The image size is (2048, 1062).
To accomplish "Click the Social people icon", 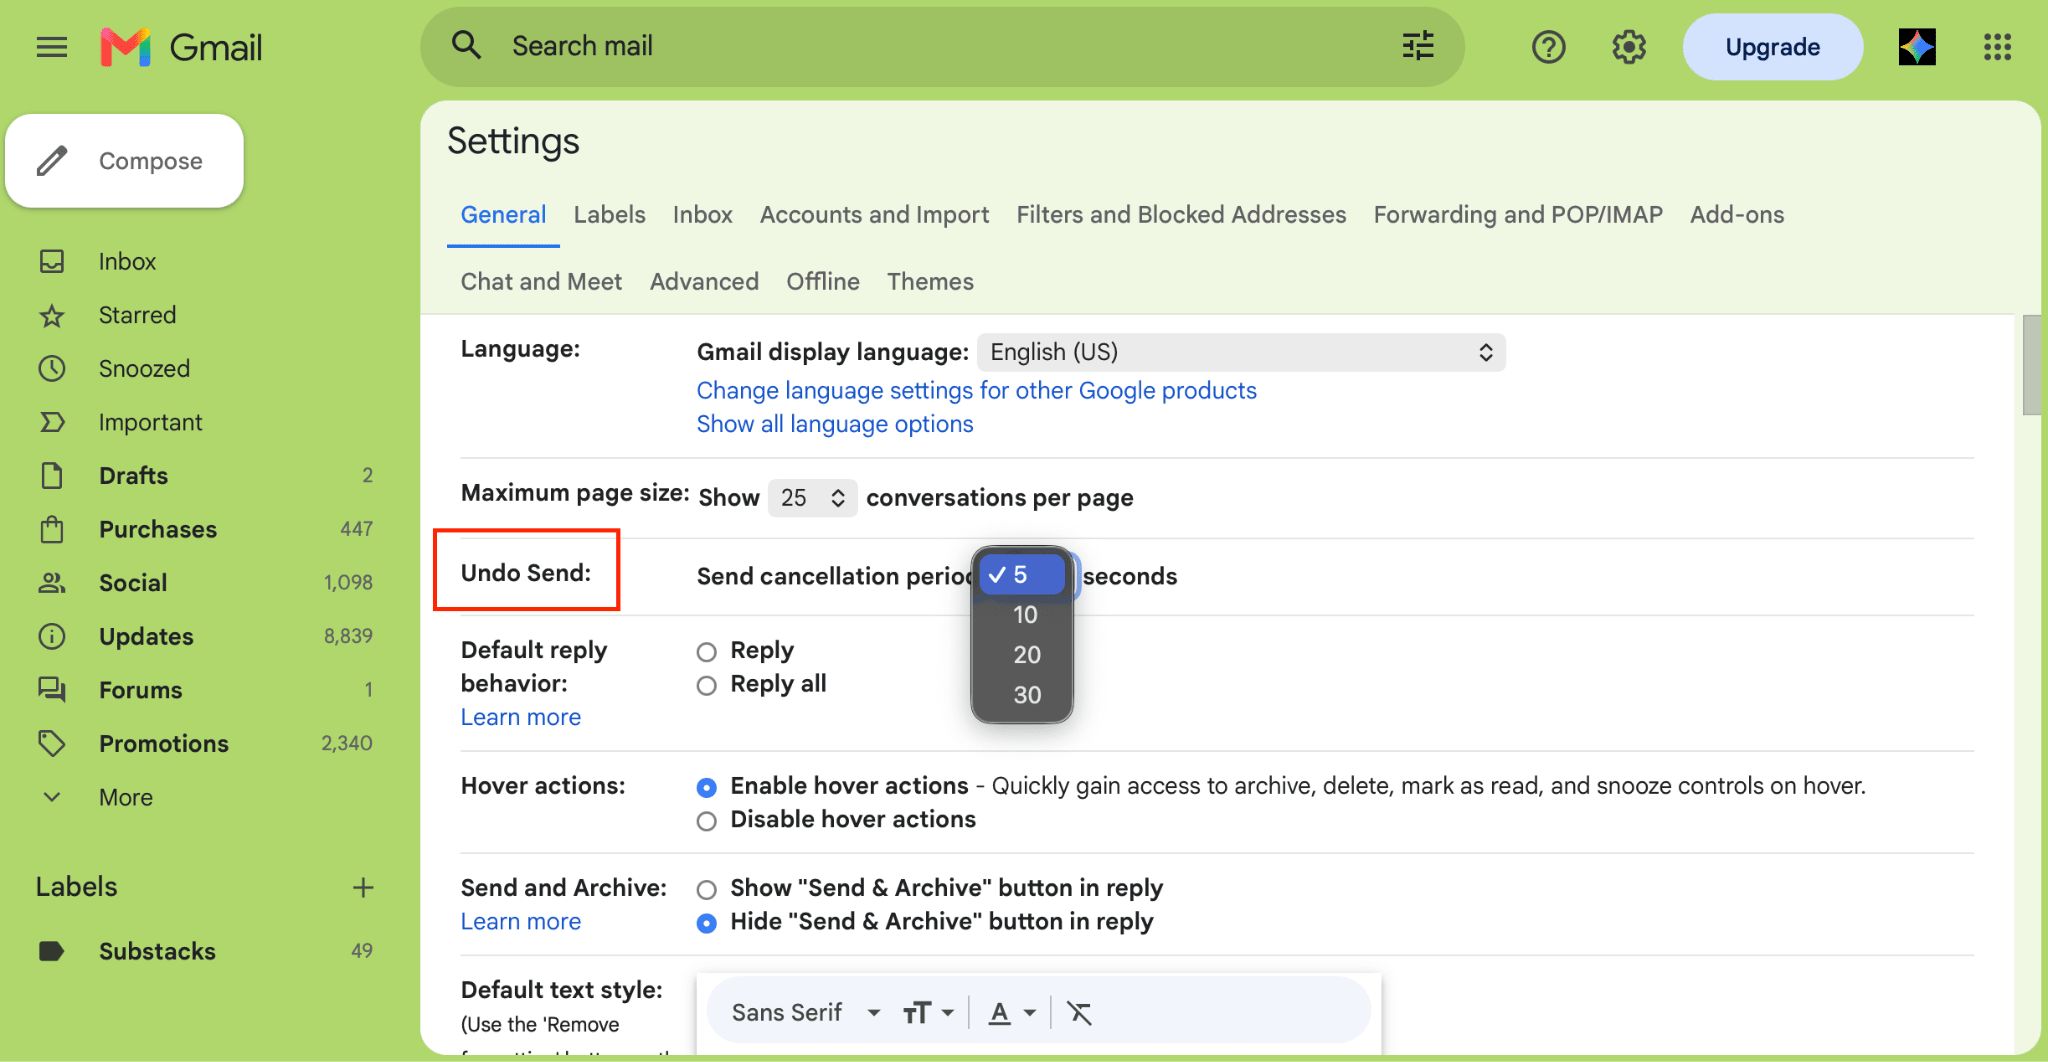I will point(52,582).
